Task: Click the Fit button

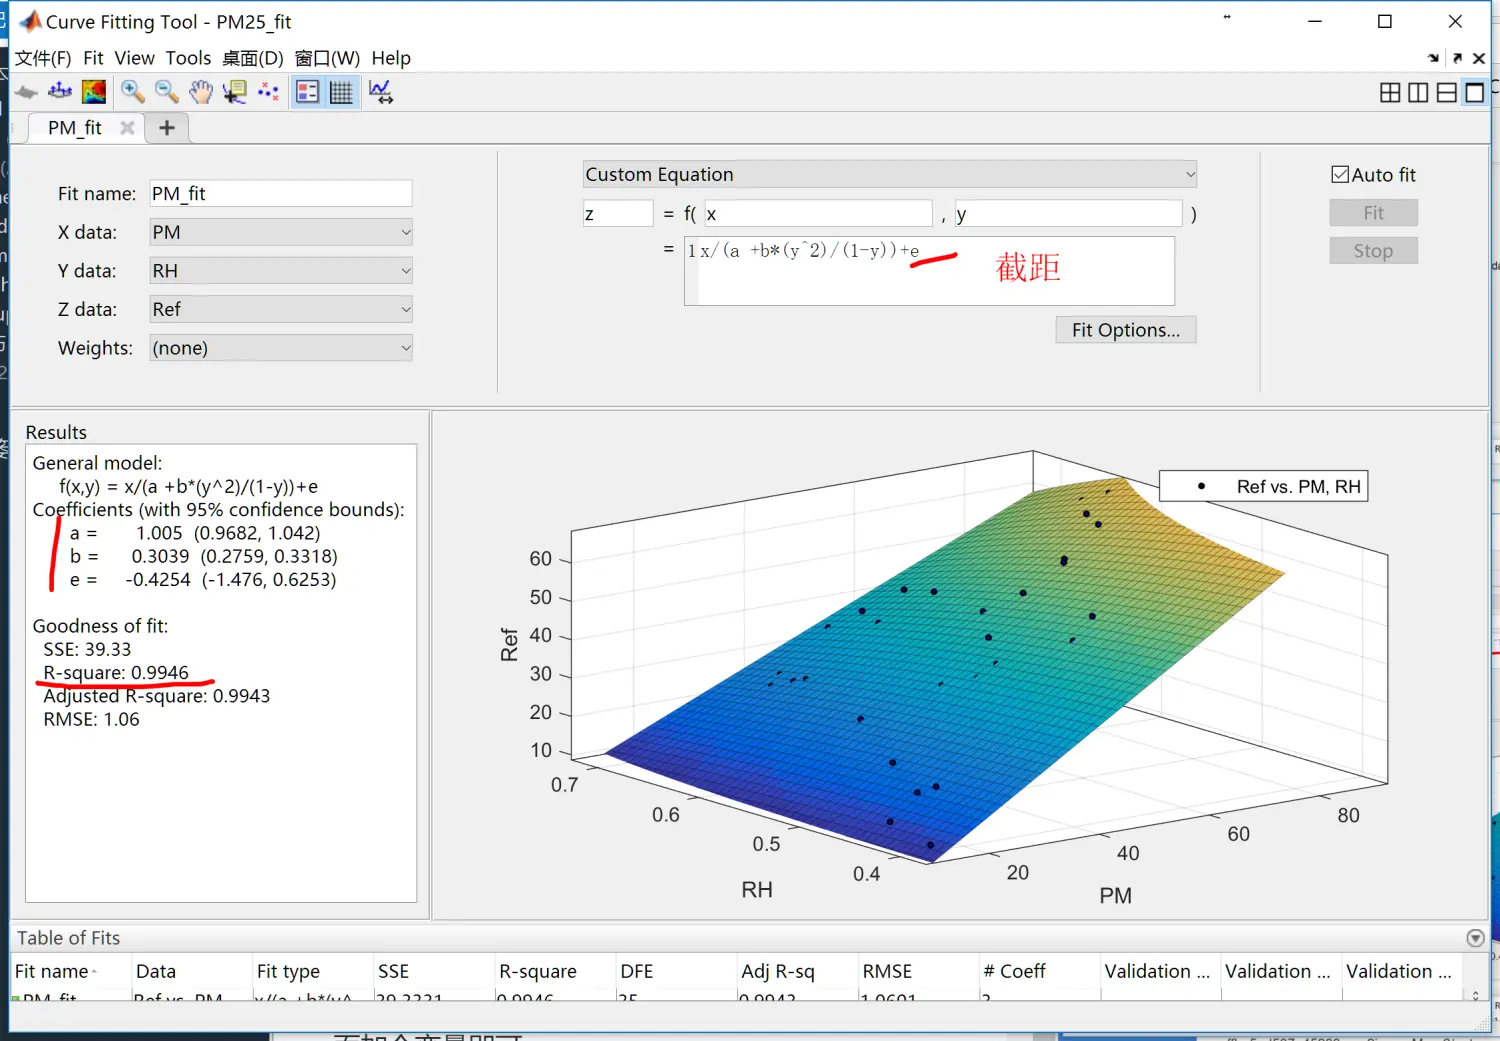Action: [x=1373, y=213]
